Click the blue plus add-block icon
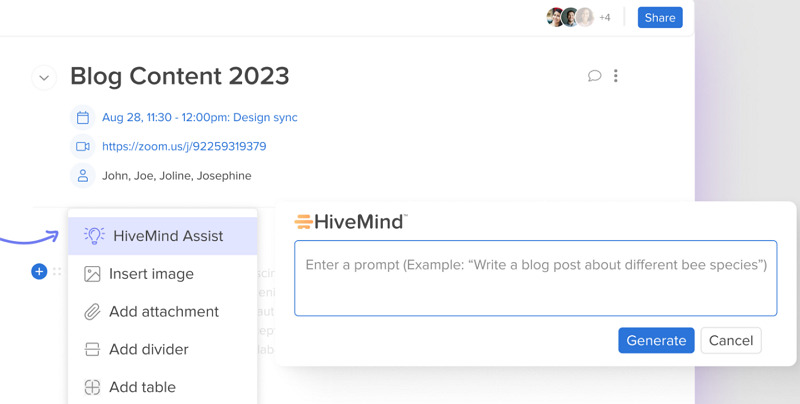 coord(39,271)
